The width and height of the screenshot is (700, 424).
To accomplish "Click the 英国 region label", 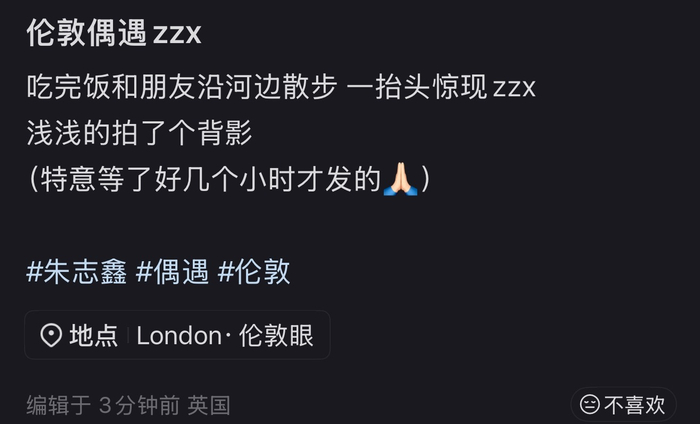I will (x=209, y=405).
